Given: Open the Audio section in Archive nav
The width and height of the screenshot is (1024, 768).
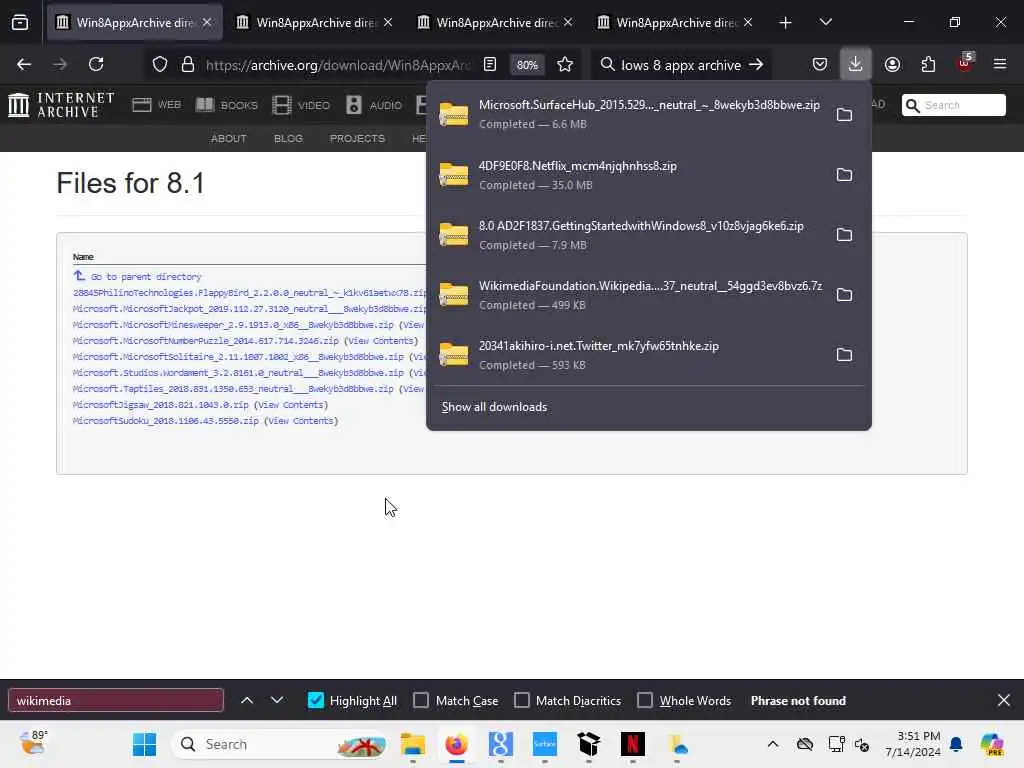Looking at the screenshot, I should 374,104.
